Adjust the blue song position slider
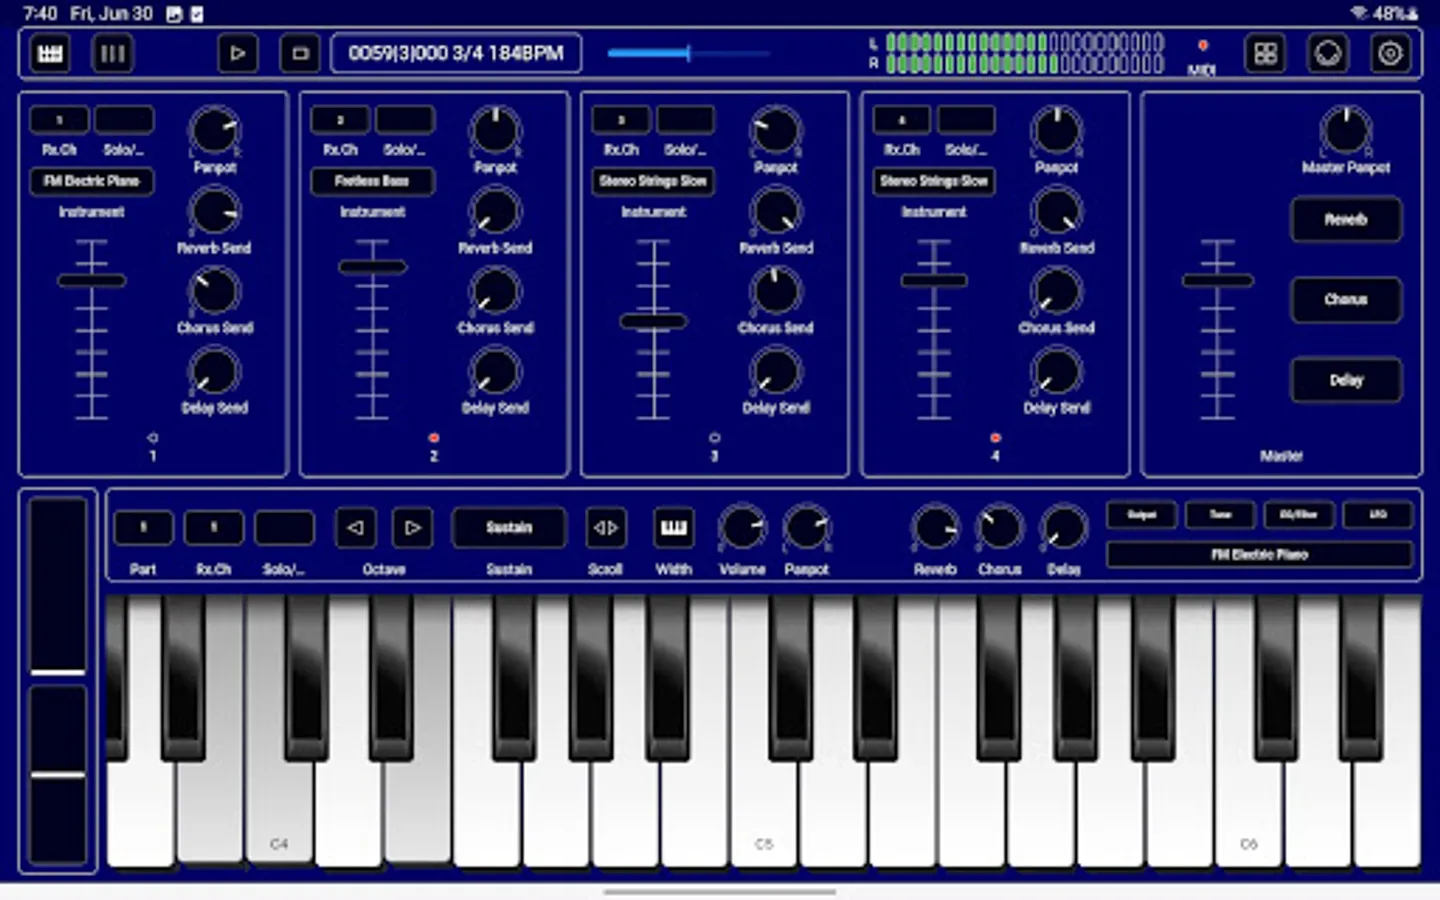The height and width of the screenshot is (900, 1440). (689, 53)
